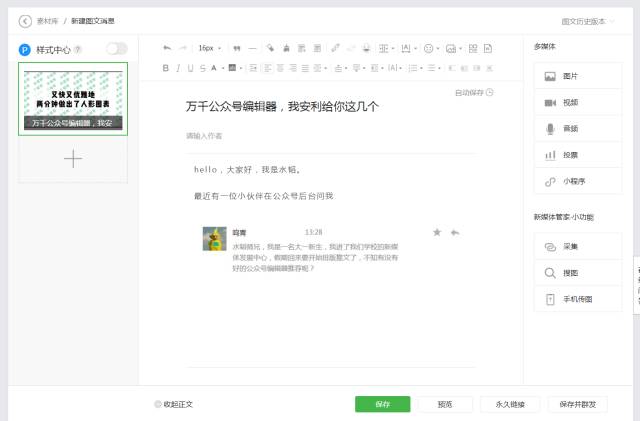Open the 手机传图 phone upload tool
The height and width of the screenshot is (421, 640).
click(578, 299)
